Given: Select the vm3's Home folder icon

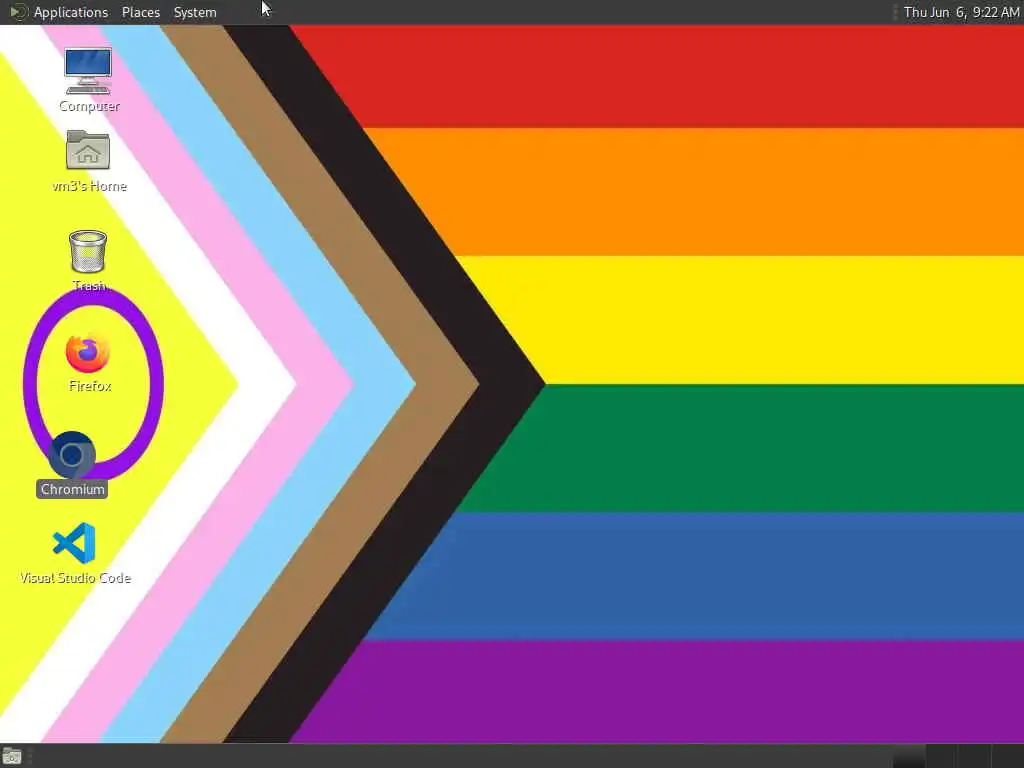Looking at the screenshot, I should (x=88, y=150).
